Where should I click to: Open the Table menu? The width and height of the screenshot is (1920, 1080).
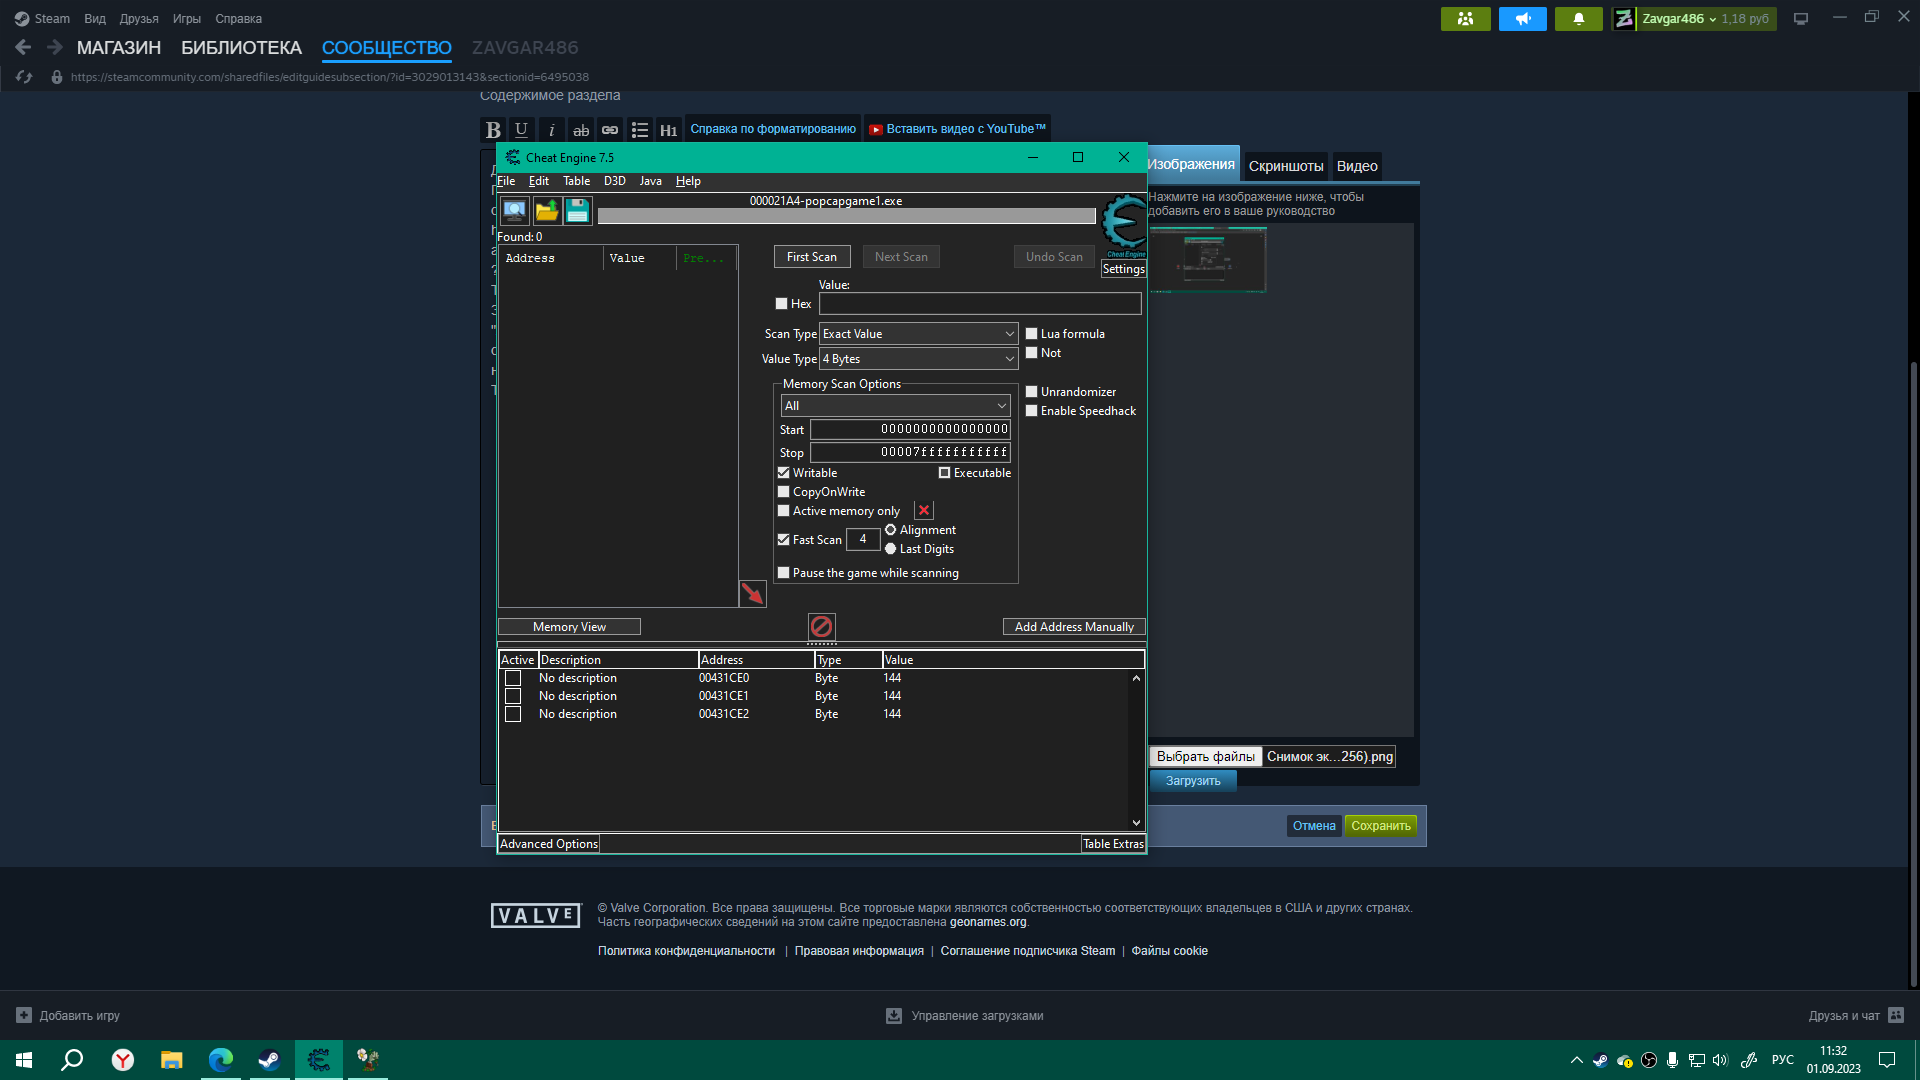point(576,181)
